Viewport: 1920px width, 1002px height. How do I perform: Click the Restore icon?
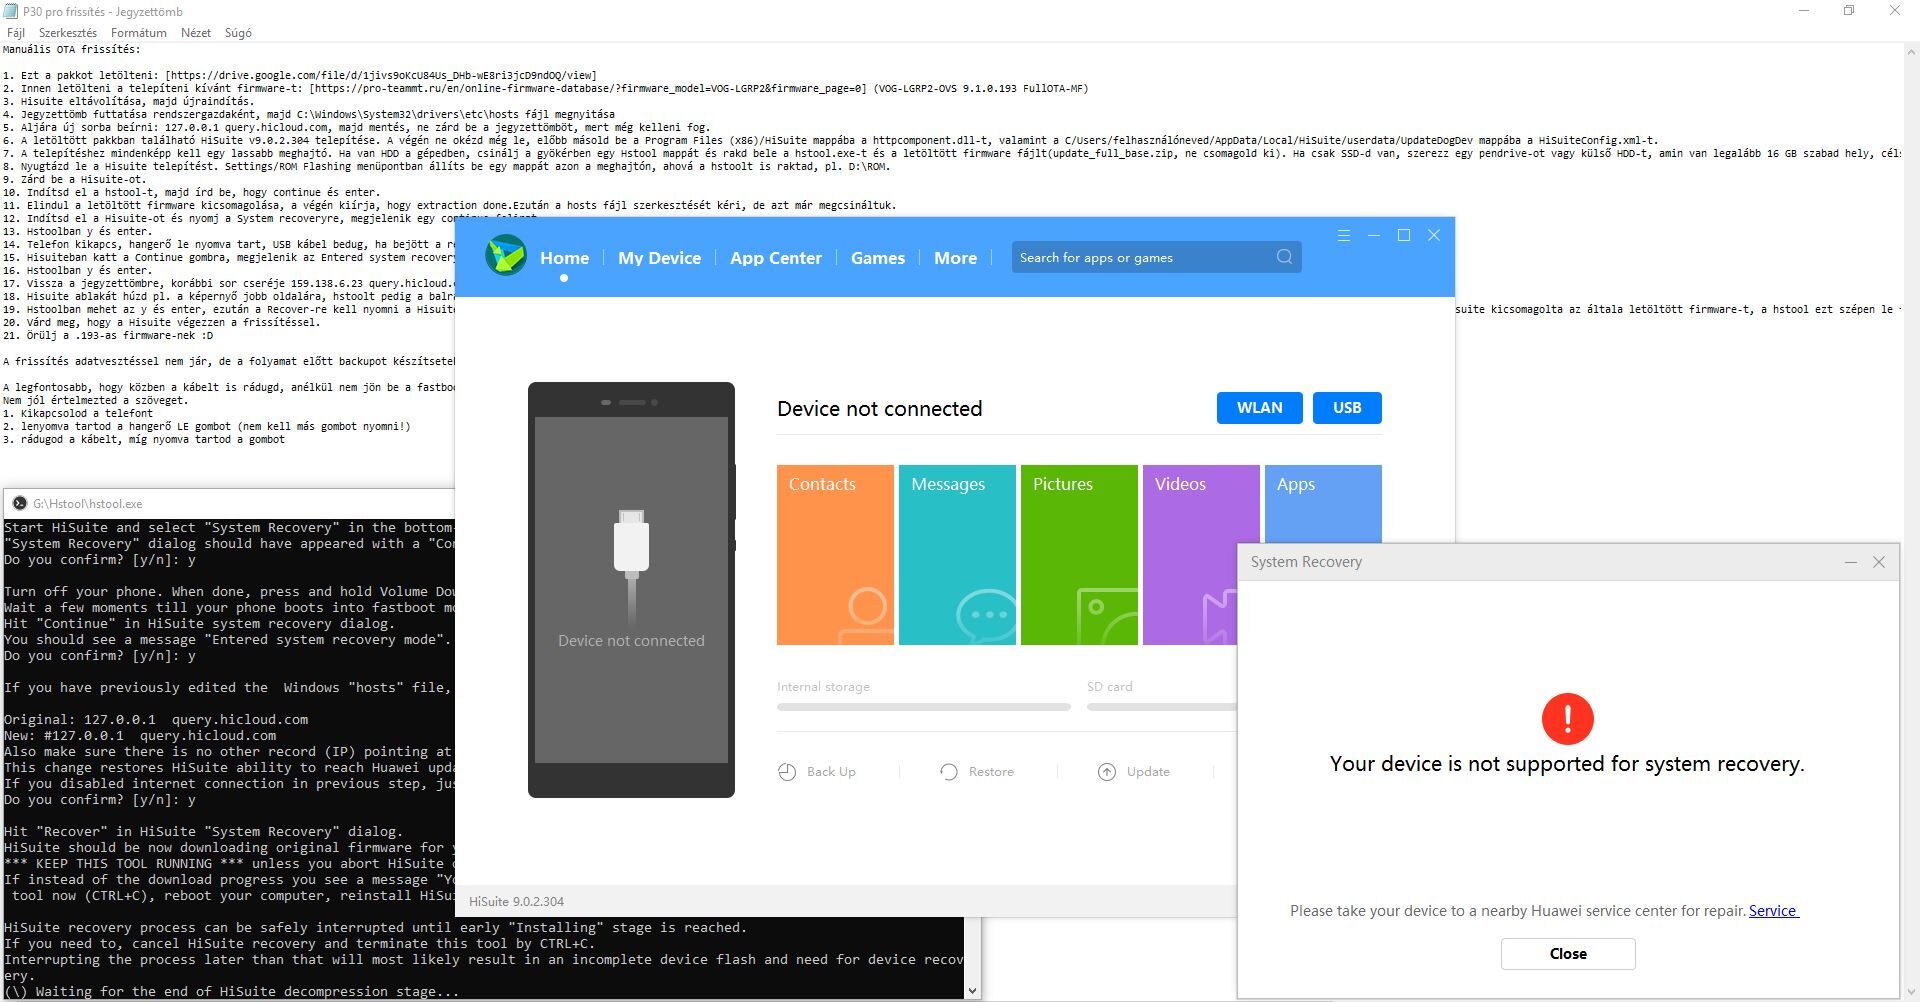949,772
